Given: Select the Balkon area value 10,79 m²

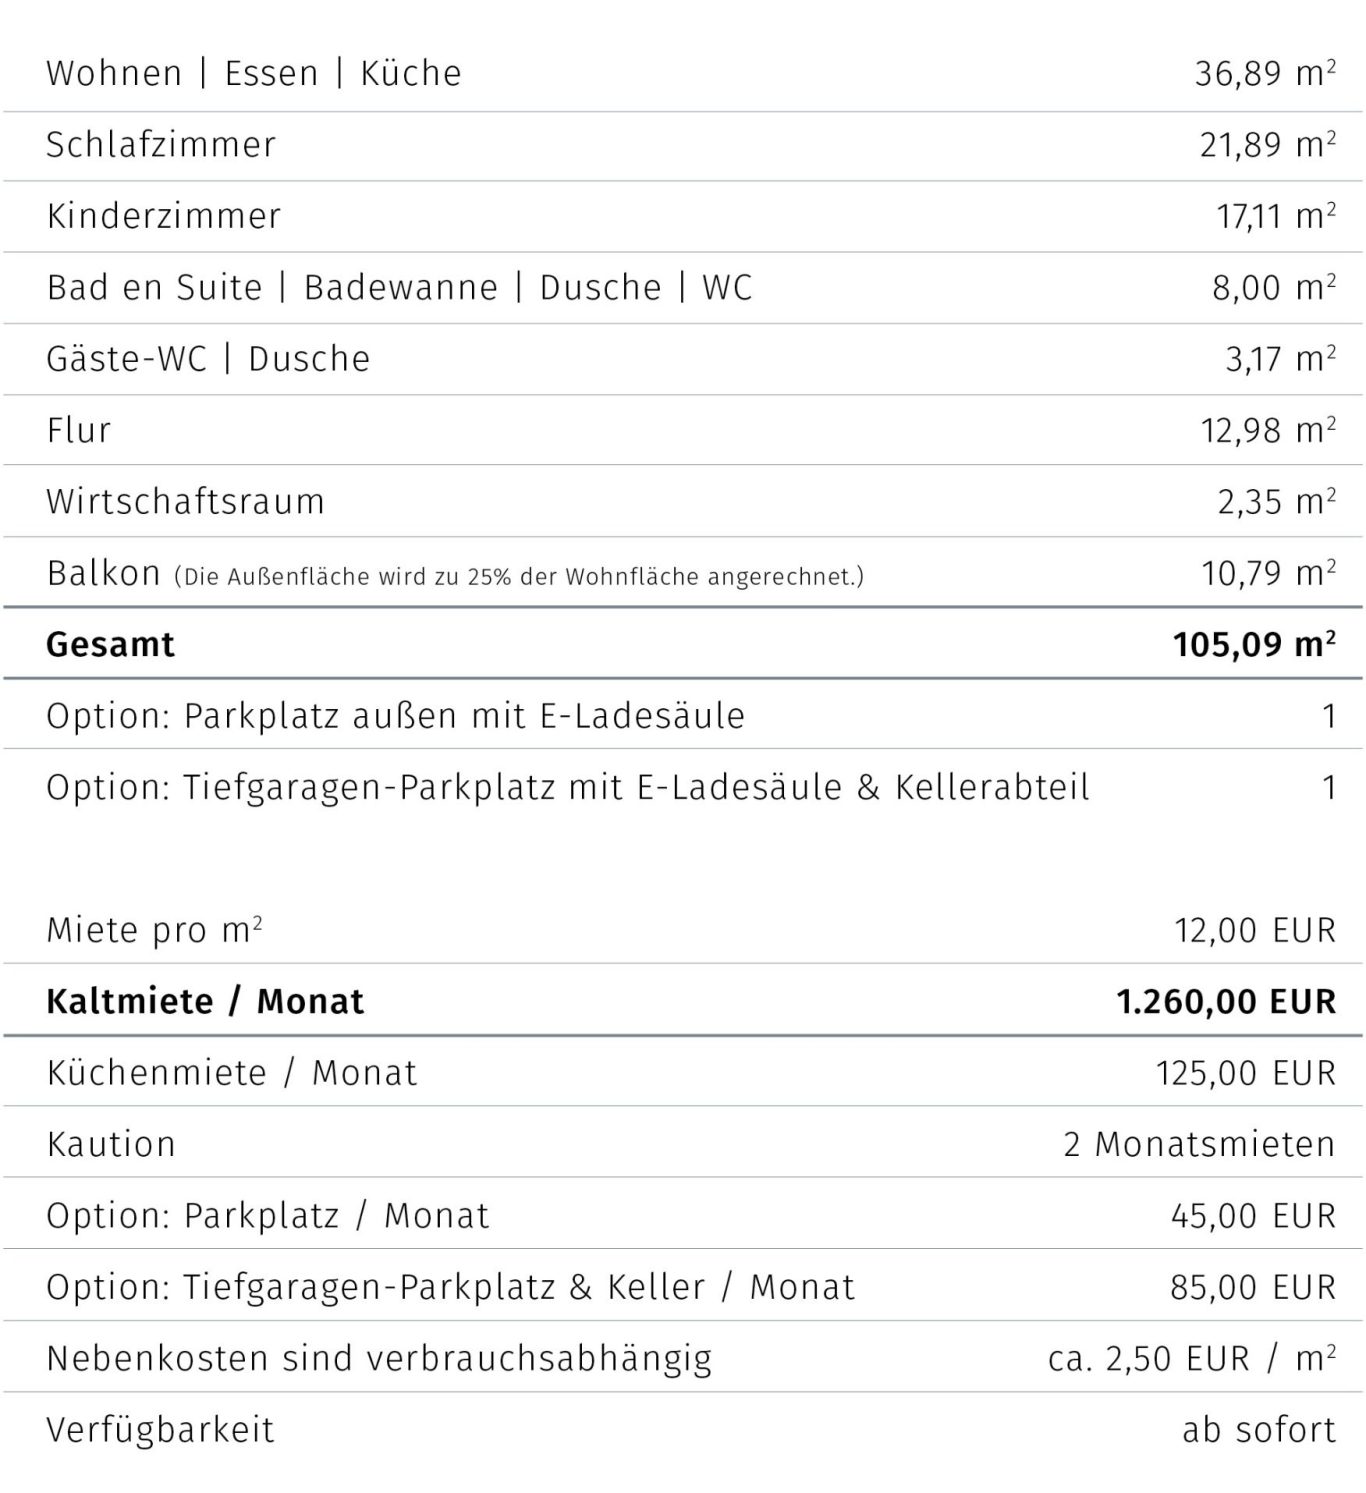Looking at the screenshot, I should click(x=1268, y=573).
